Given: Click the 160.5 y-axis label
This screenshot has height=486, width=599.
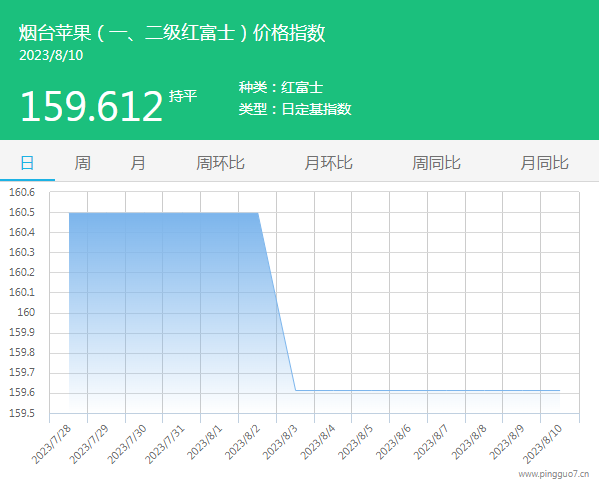Looking at the screenshot, I should (22, 212).
